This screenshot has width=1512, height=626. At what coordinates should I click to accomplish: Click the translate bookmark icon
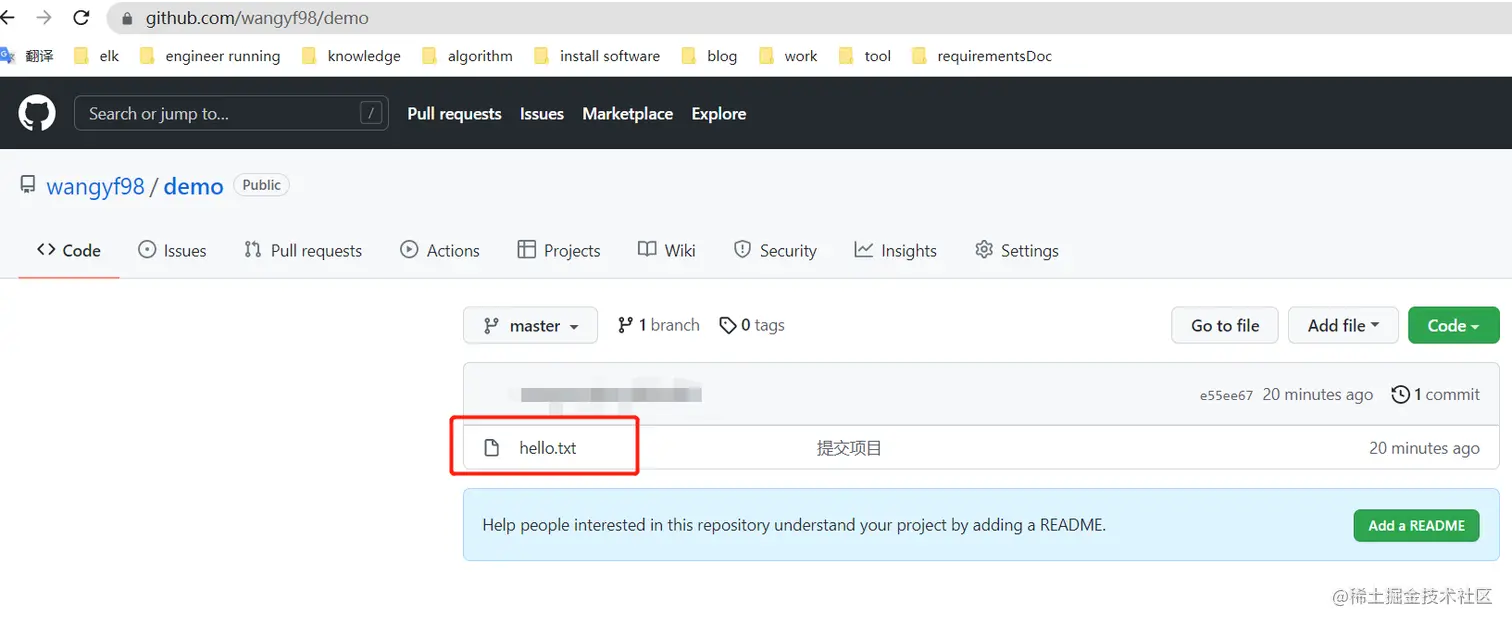coord(7,56)
